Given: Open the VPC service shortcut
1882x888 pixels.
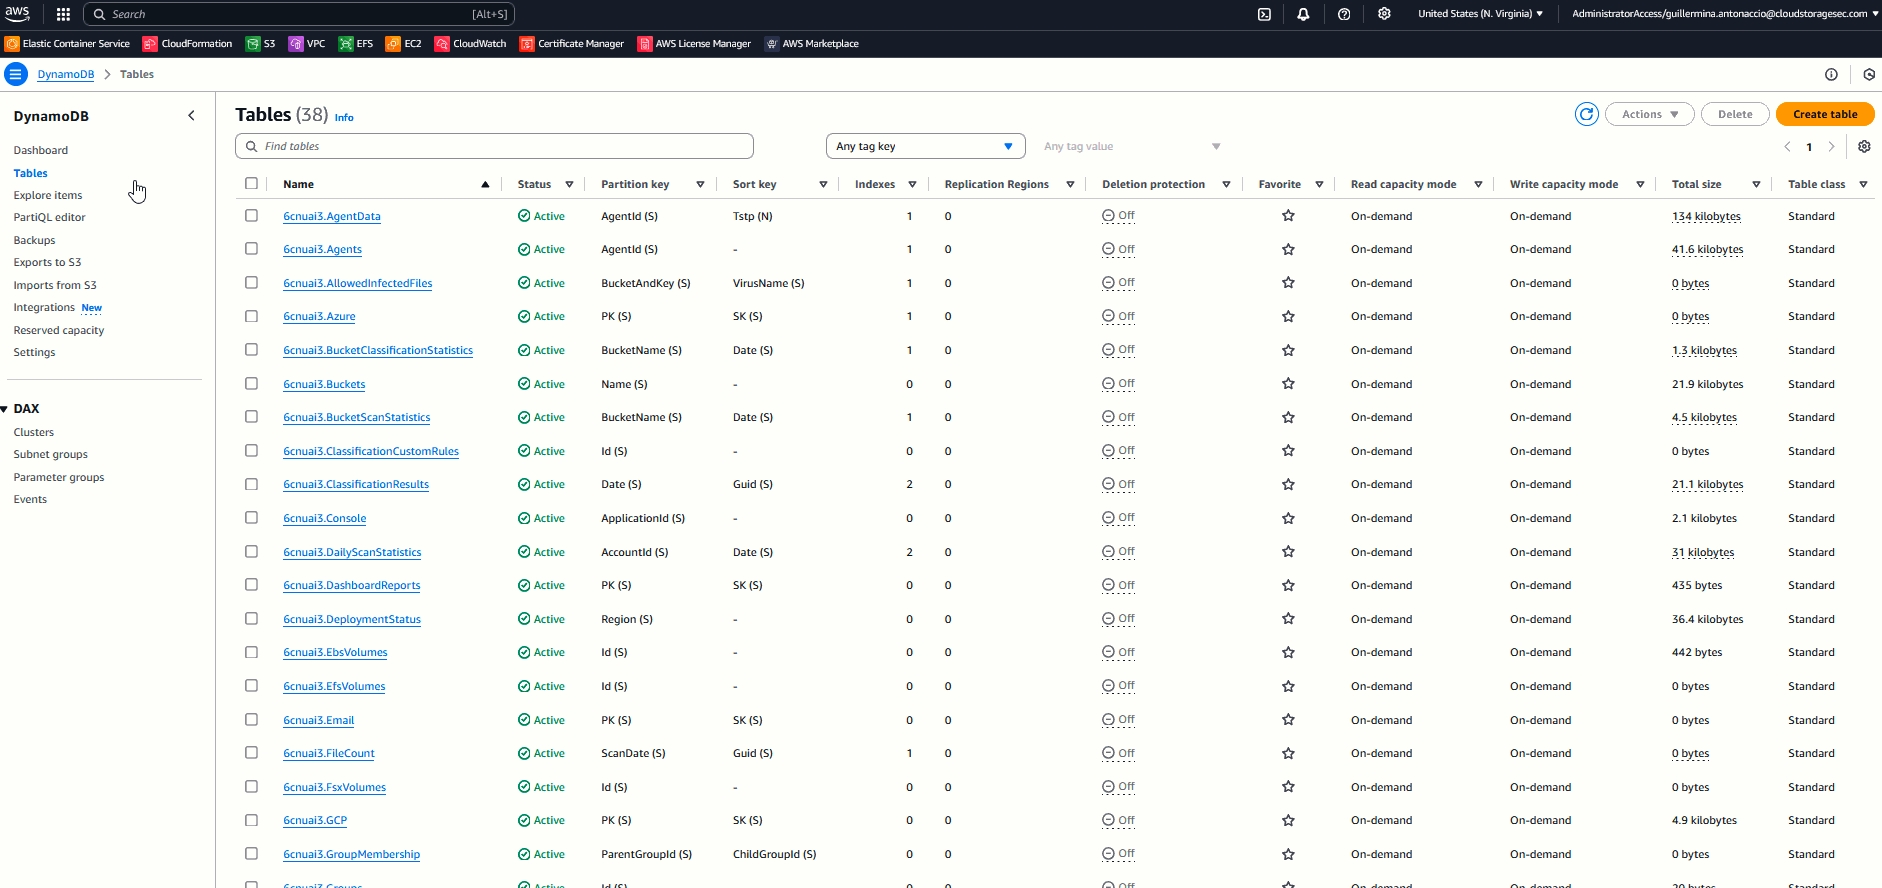Looking at the screenshot, I should tap(307, 44).
